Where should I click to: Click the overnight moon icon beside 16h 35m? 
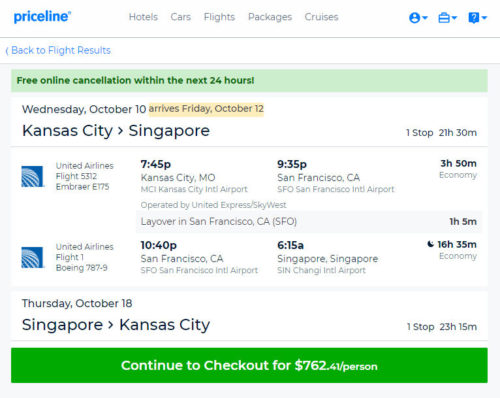tap(431, 244)
